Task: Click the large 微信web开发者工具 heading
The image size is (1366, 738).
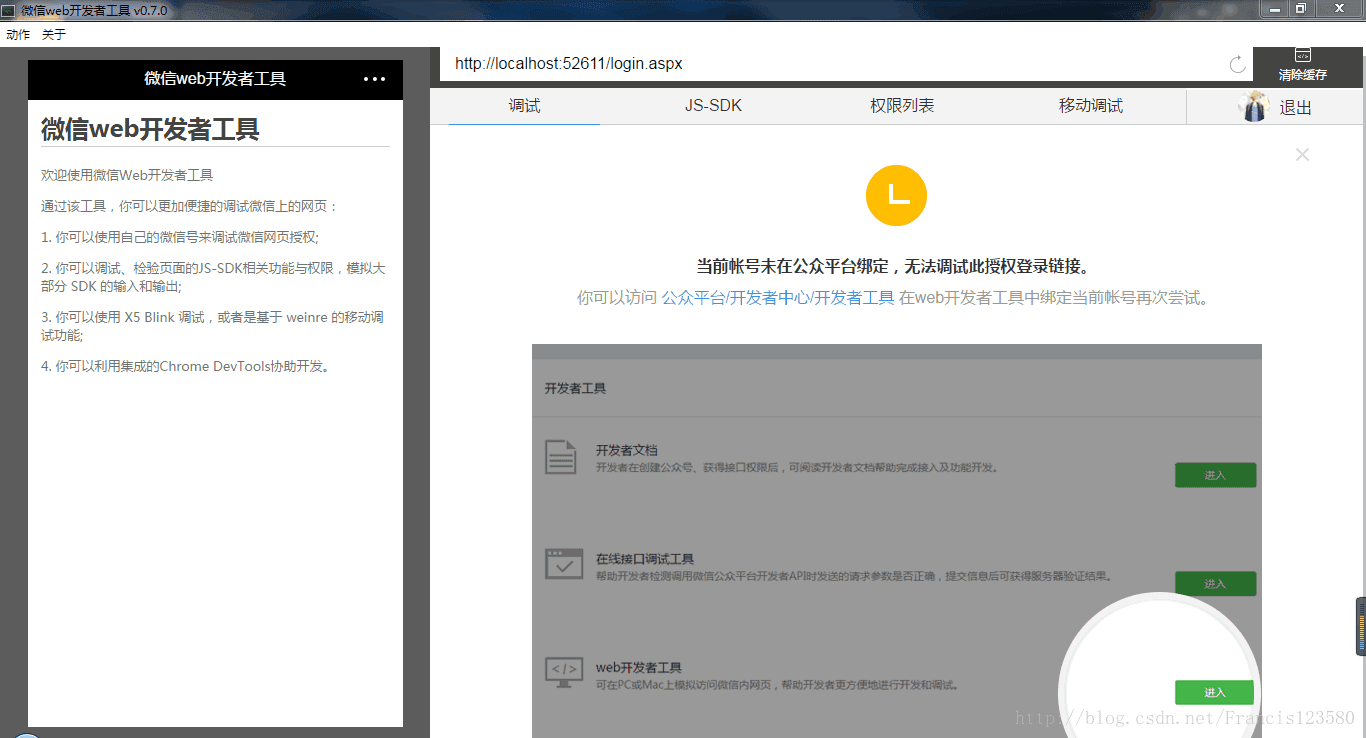Action: [150, 129]
